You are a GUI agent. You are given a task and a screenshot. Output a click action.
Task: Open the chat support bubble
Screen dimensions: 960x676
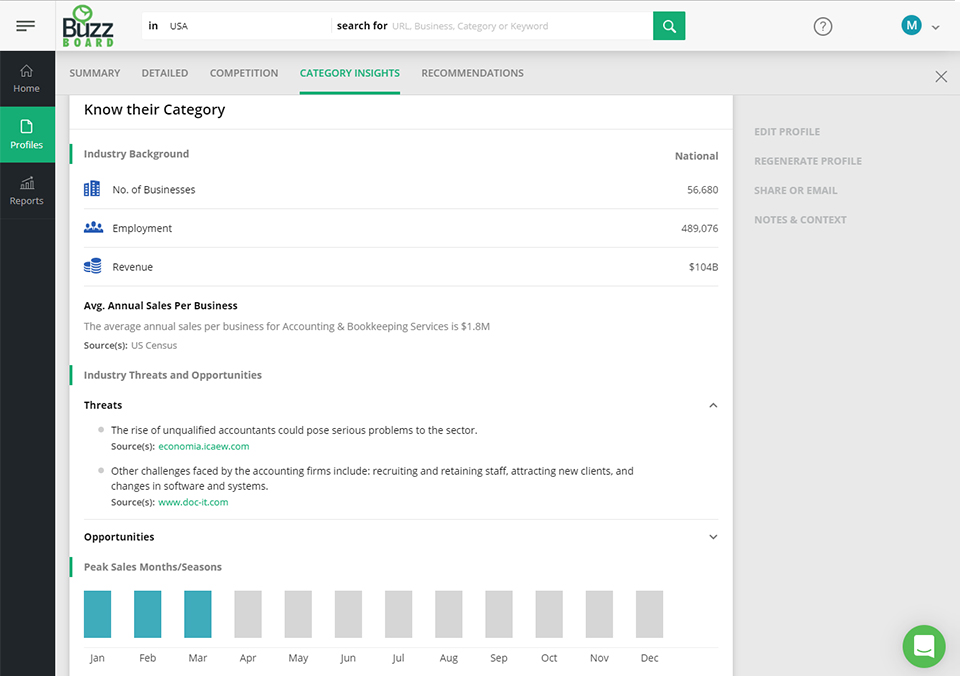(x=923, y=646)
